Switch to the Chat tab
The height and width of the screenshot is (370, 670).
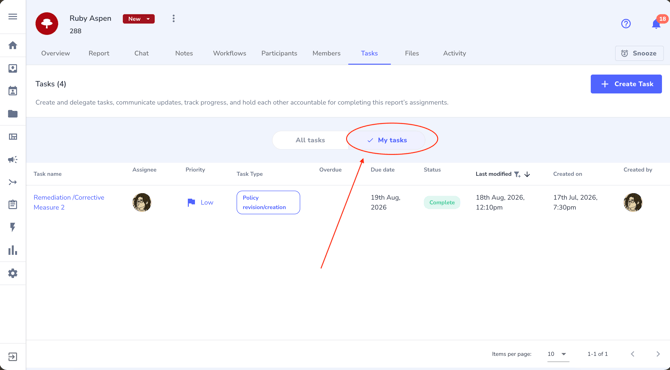141,53
